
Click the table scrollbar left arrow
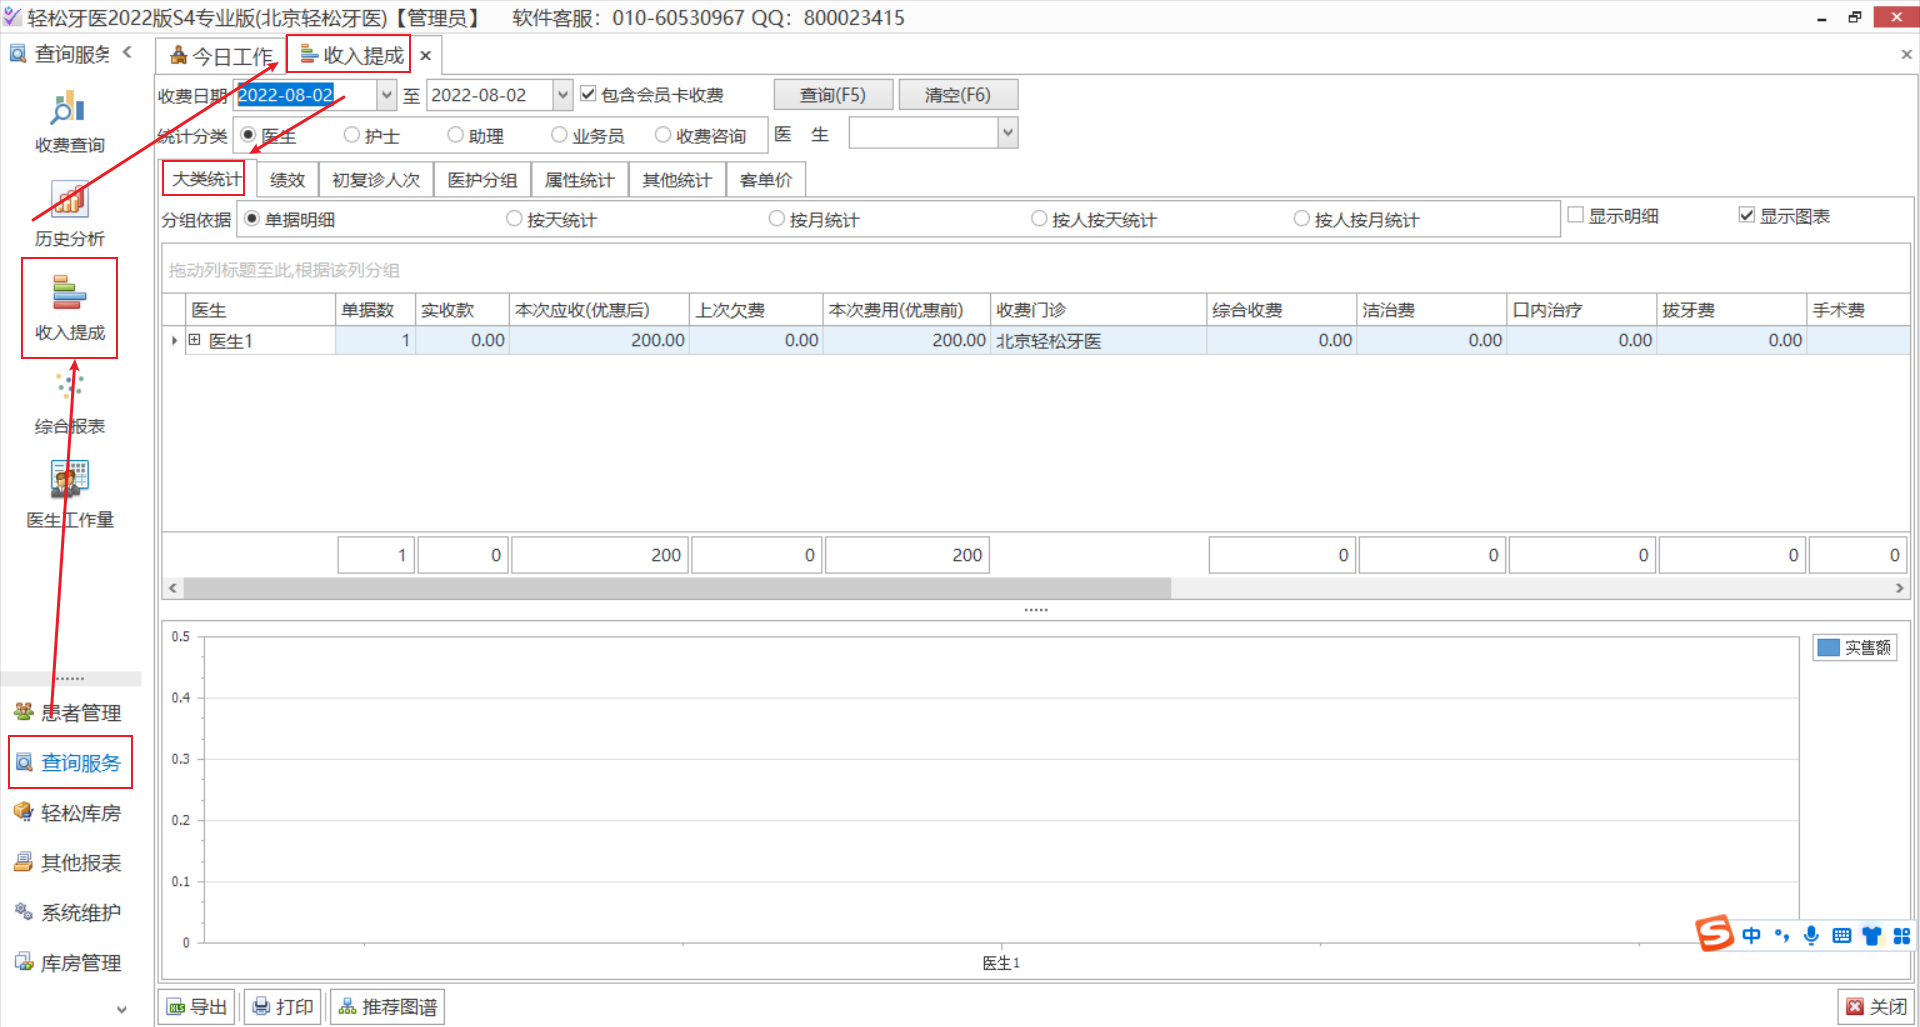pyautogui.click(x=173, y=588)
